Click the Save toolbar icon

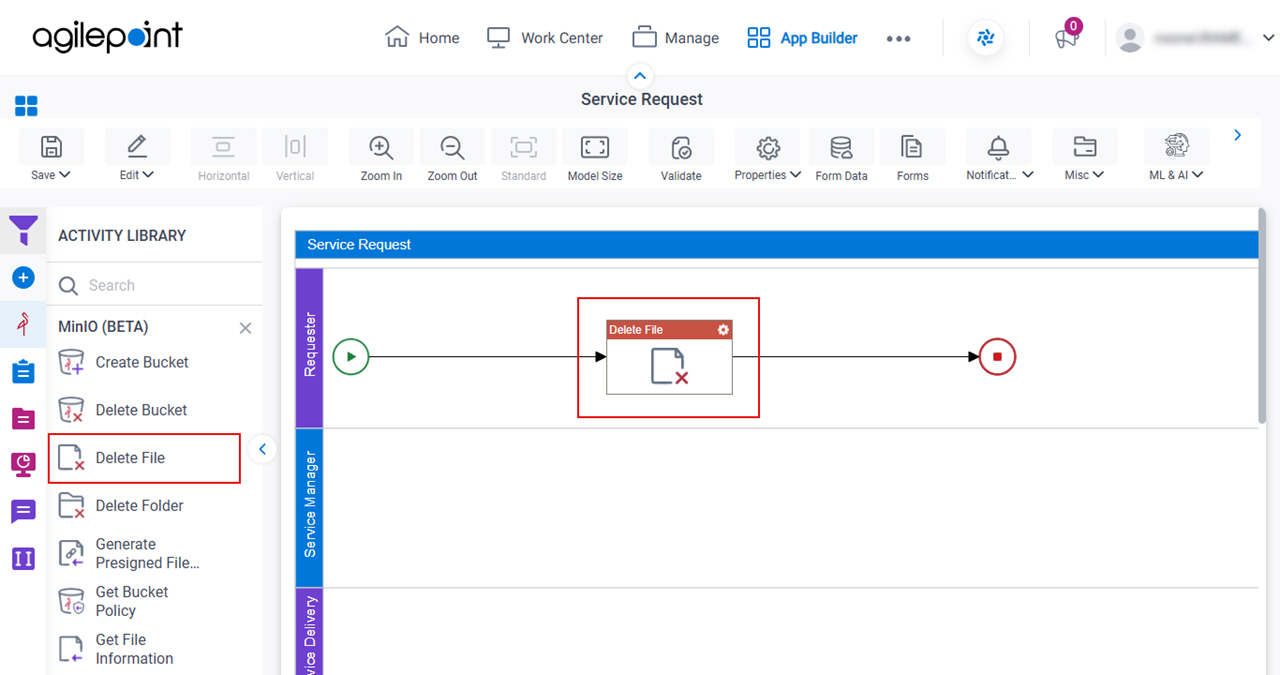pyautogui.click(x=51, y=147)
